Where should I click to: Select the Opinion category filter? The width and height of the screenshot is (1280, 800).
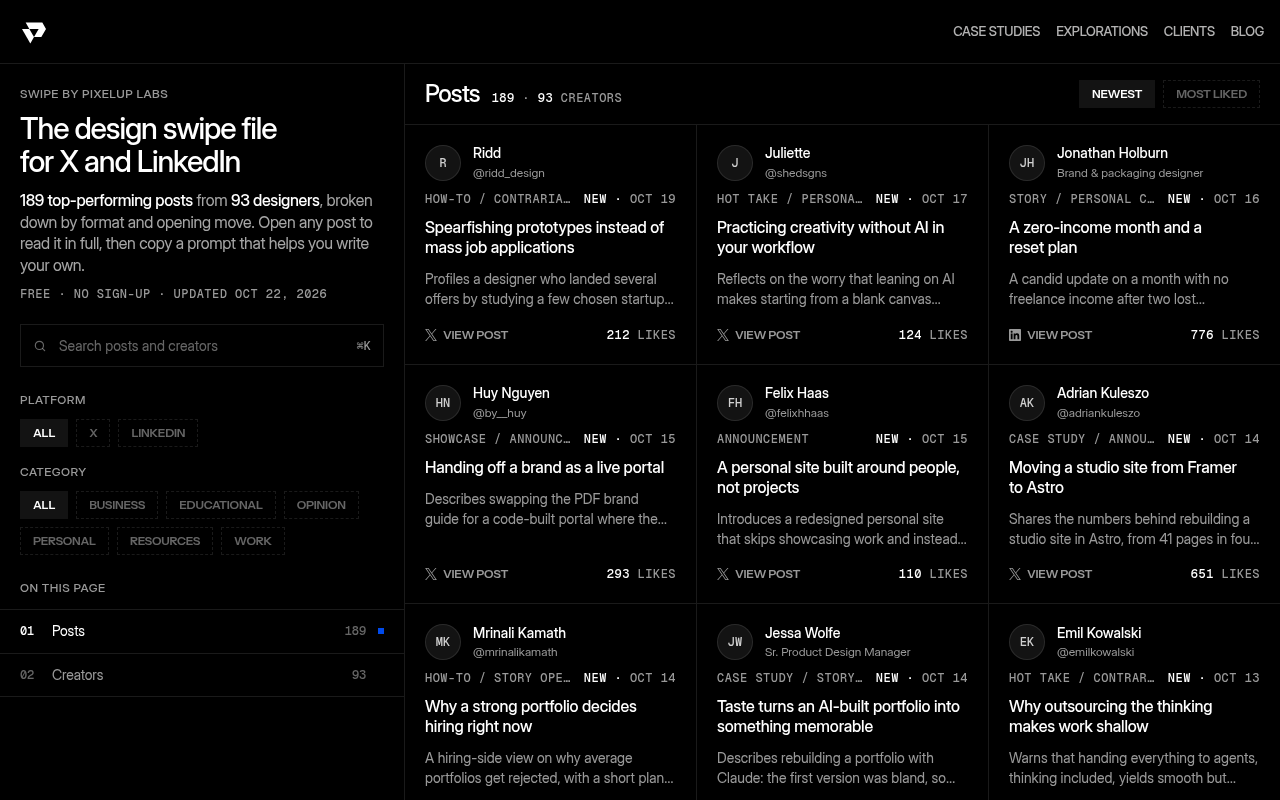(x=321, y=505)
